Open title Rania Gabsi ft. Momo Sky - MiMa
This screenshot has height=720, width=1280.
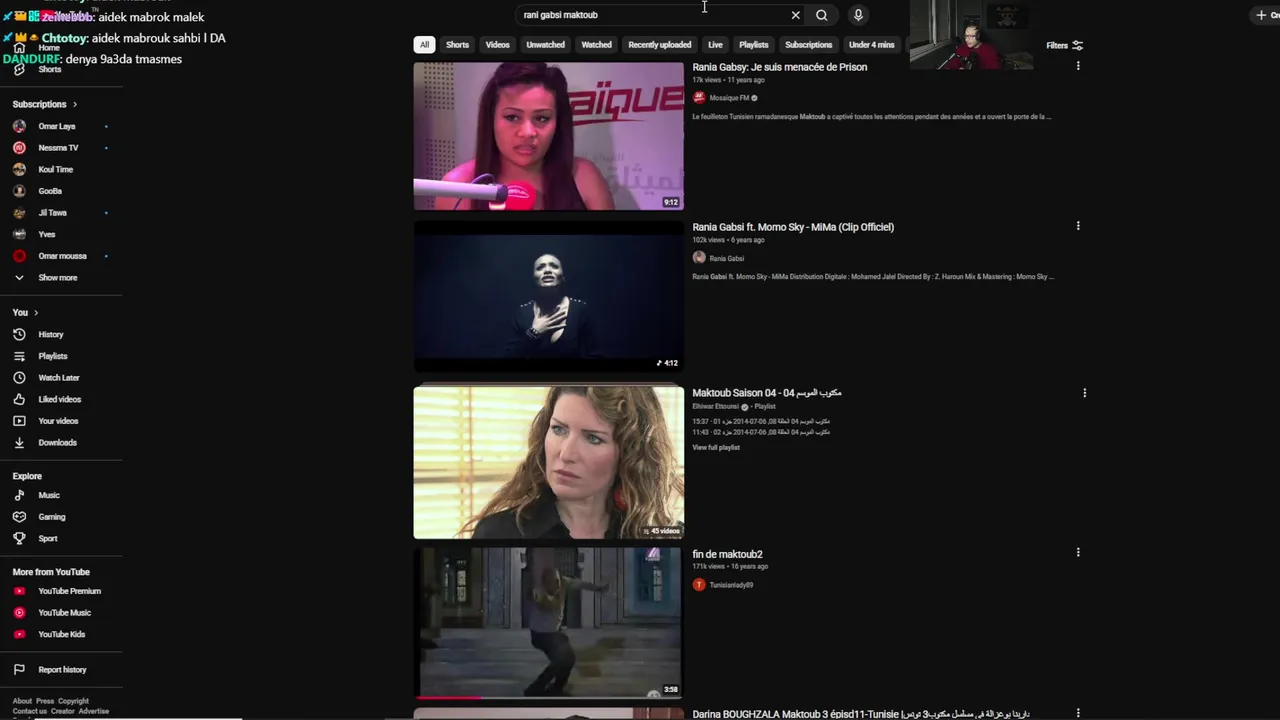coord(793,227)
